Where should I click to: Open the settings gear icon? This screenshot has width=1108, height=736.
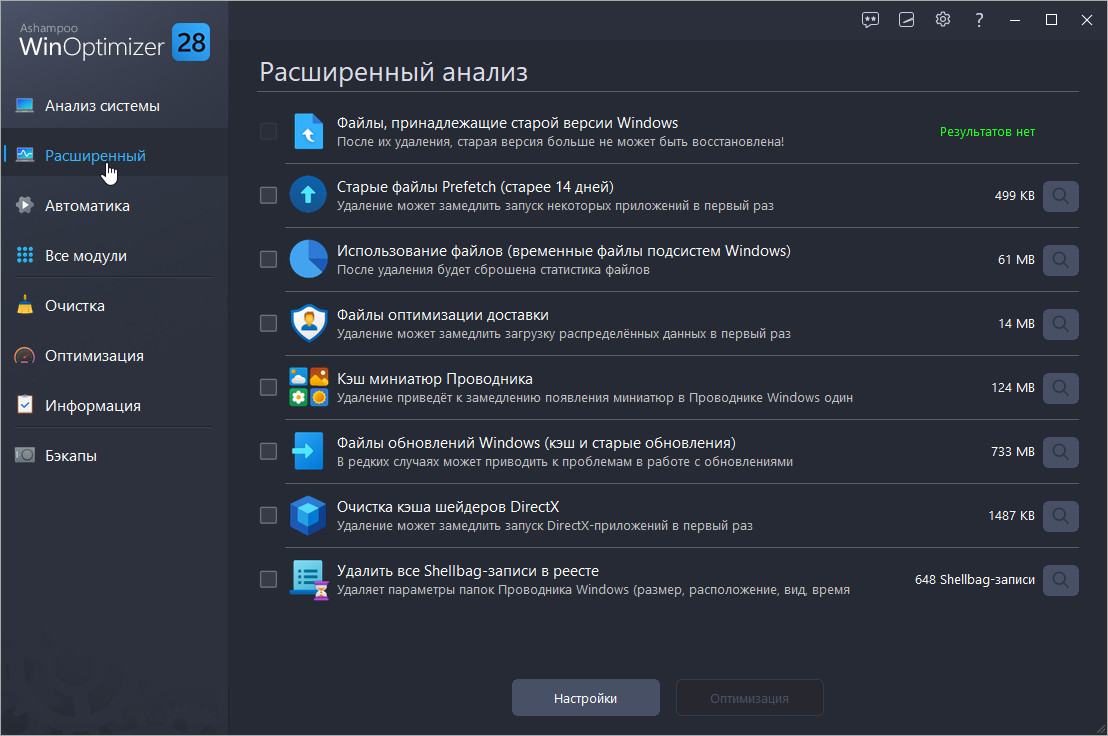pyautogui.click(x=942, y=20)
